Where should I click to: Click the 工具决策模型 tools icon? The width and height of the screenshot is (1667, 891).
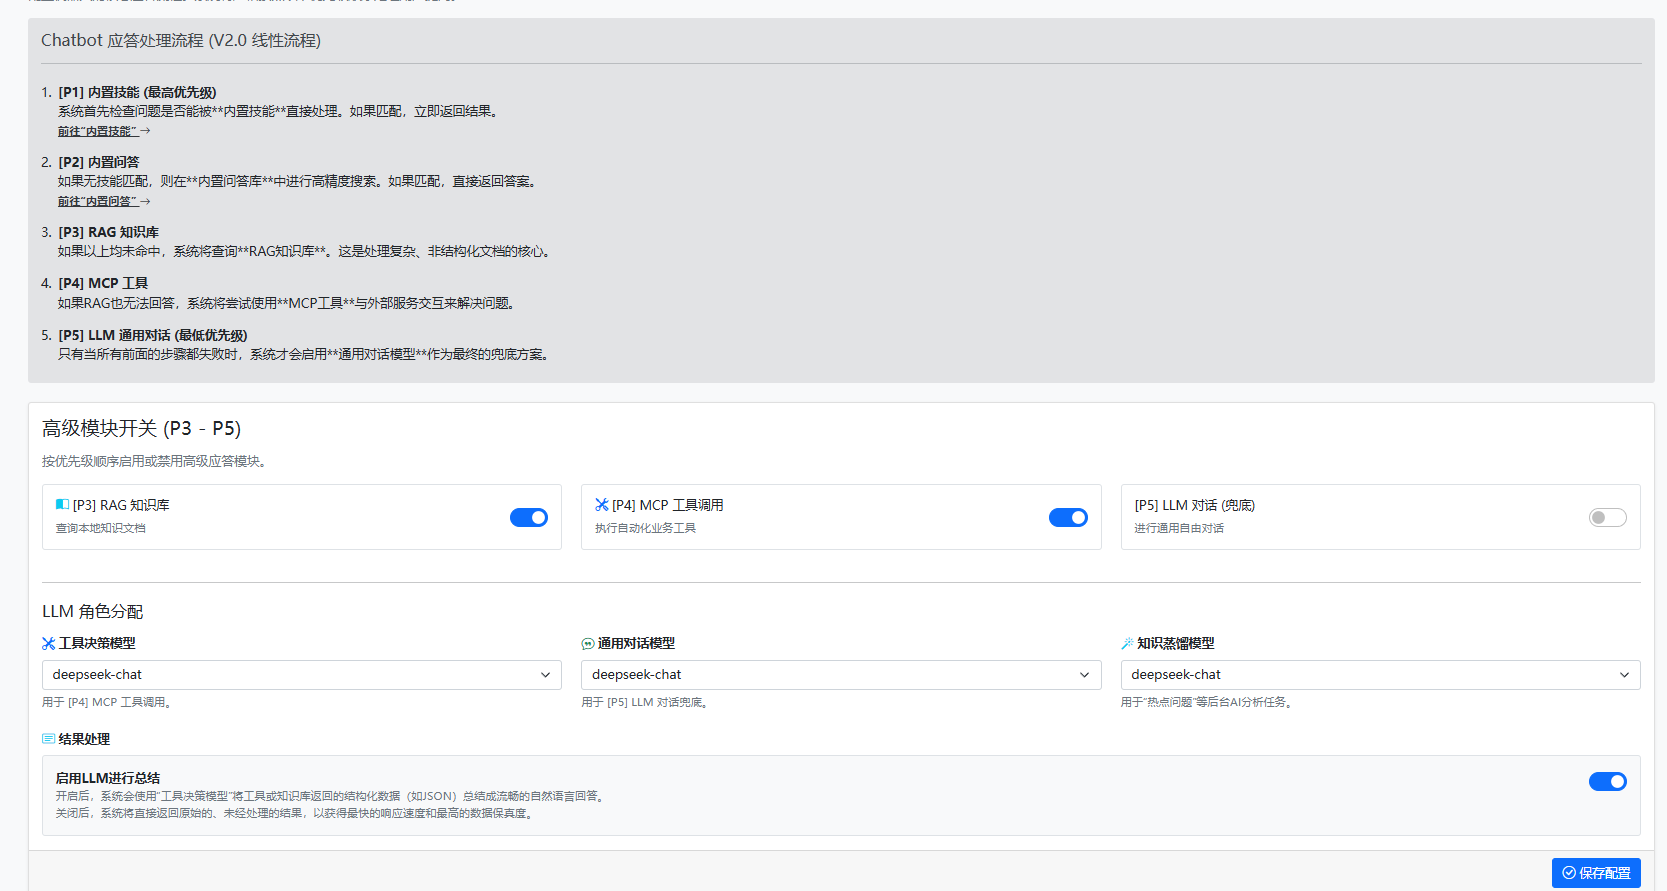click(49, 644)
